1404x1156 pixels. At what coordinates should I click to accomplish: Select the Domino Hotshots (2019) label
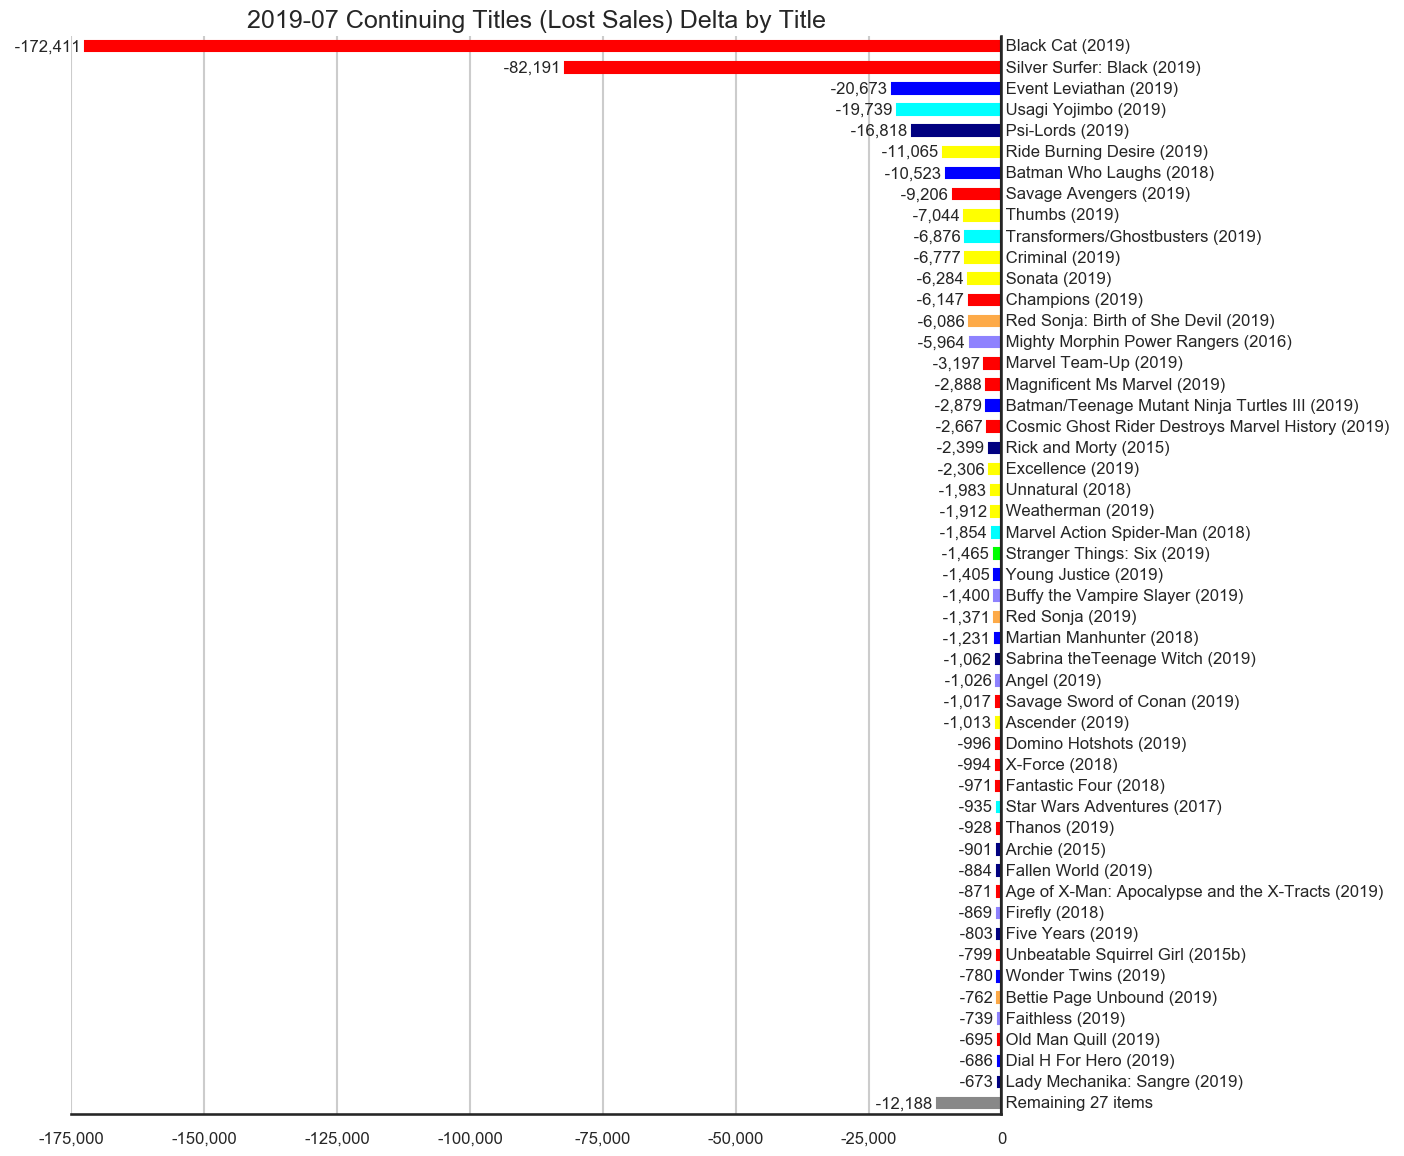pyautogui.click(x=1096, y=744)
